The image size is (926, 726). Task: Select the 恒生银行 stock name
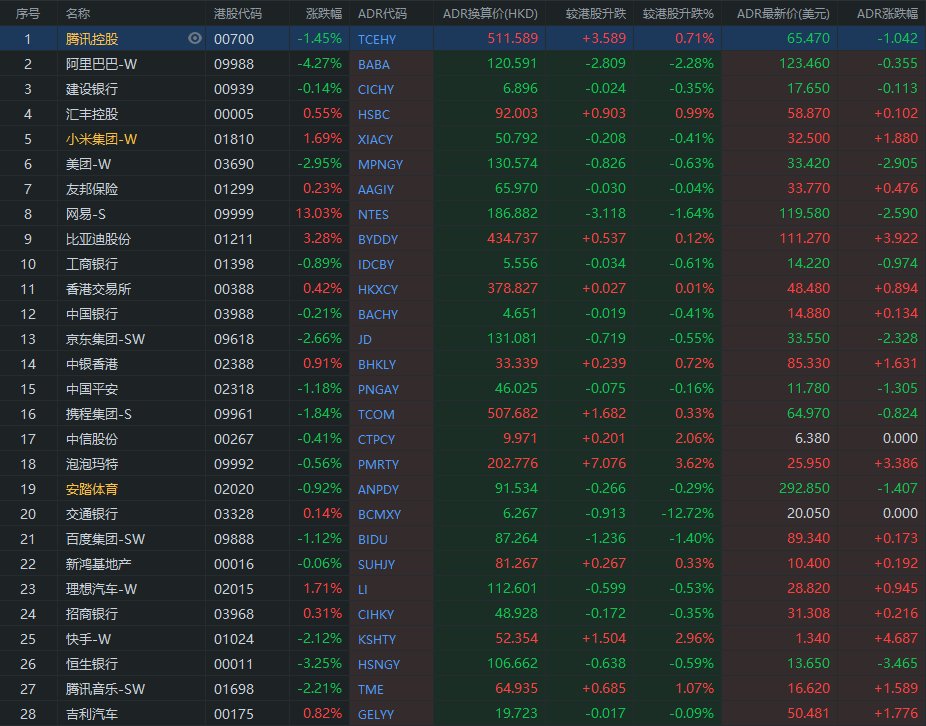pos(92,664)
